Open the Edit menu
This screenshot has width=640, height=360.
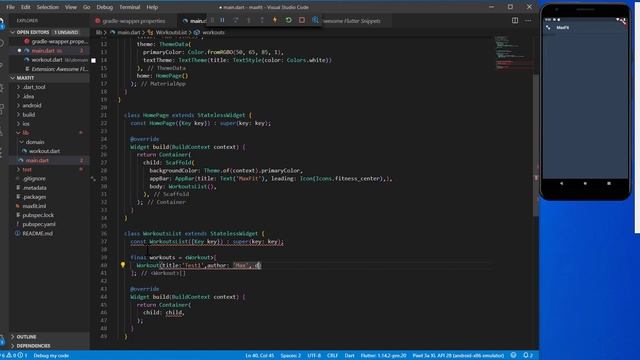[25, 7]
